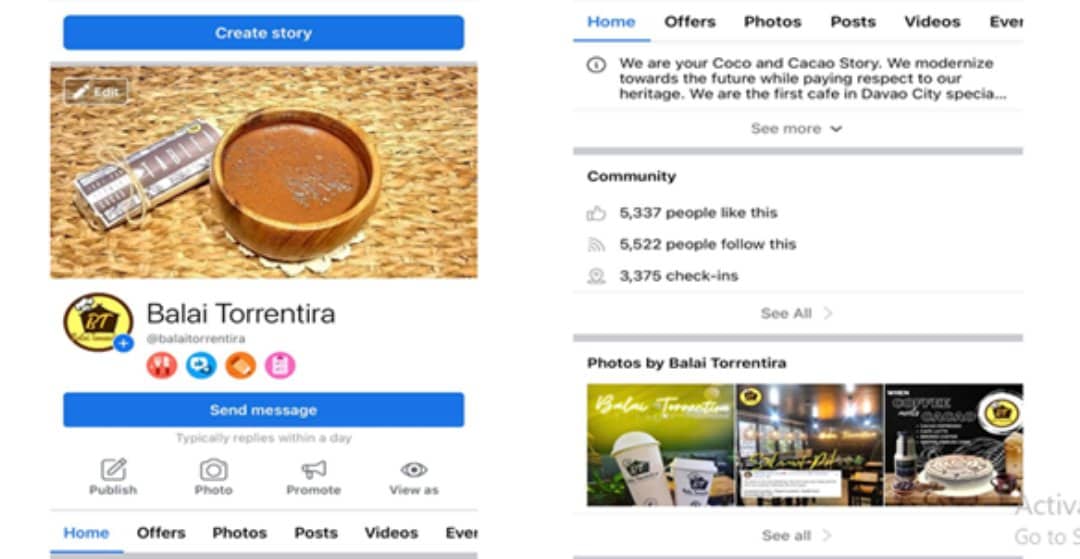Image resolution: width=1080 pixels, height=559 pixels.
Task: Click the info icon beside page description
Action: (596, 64)
